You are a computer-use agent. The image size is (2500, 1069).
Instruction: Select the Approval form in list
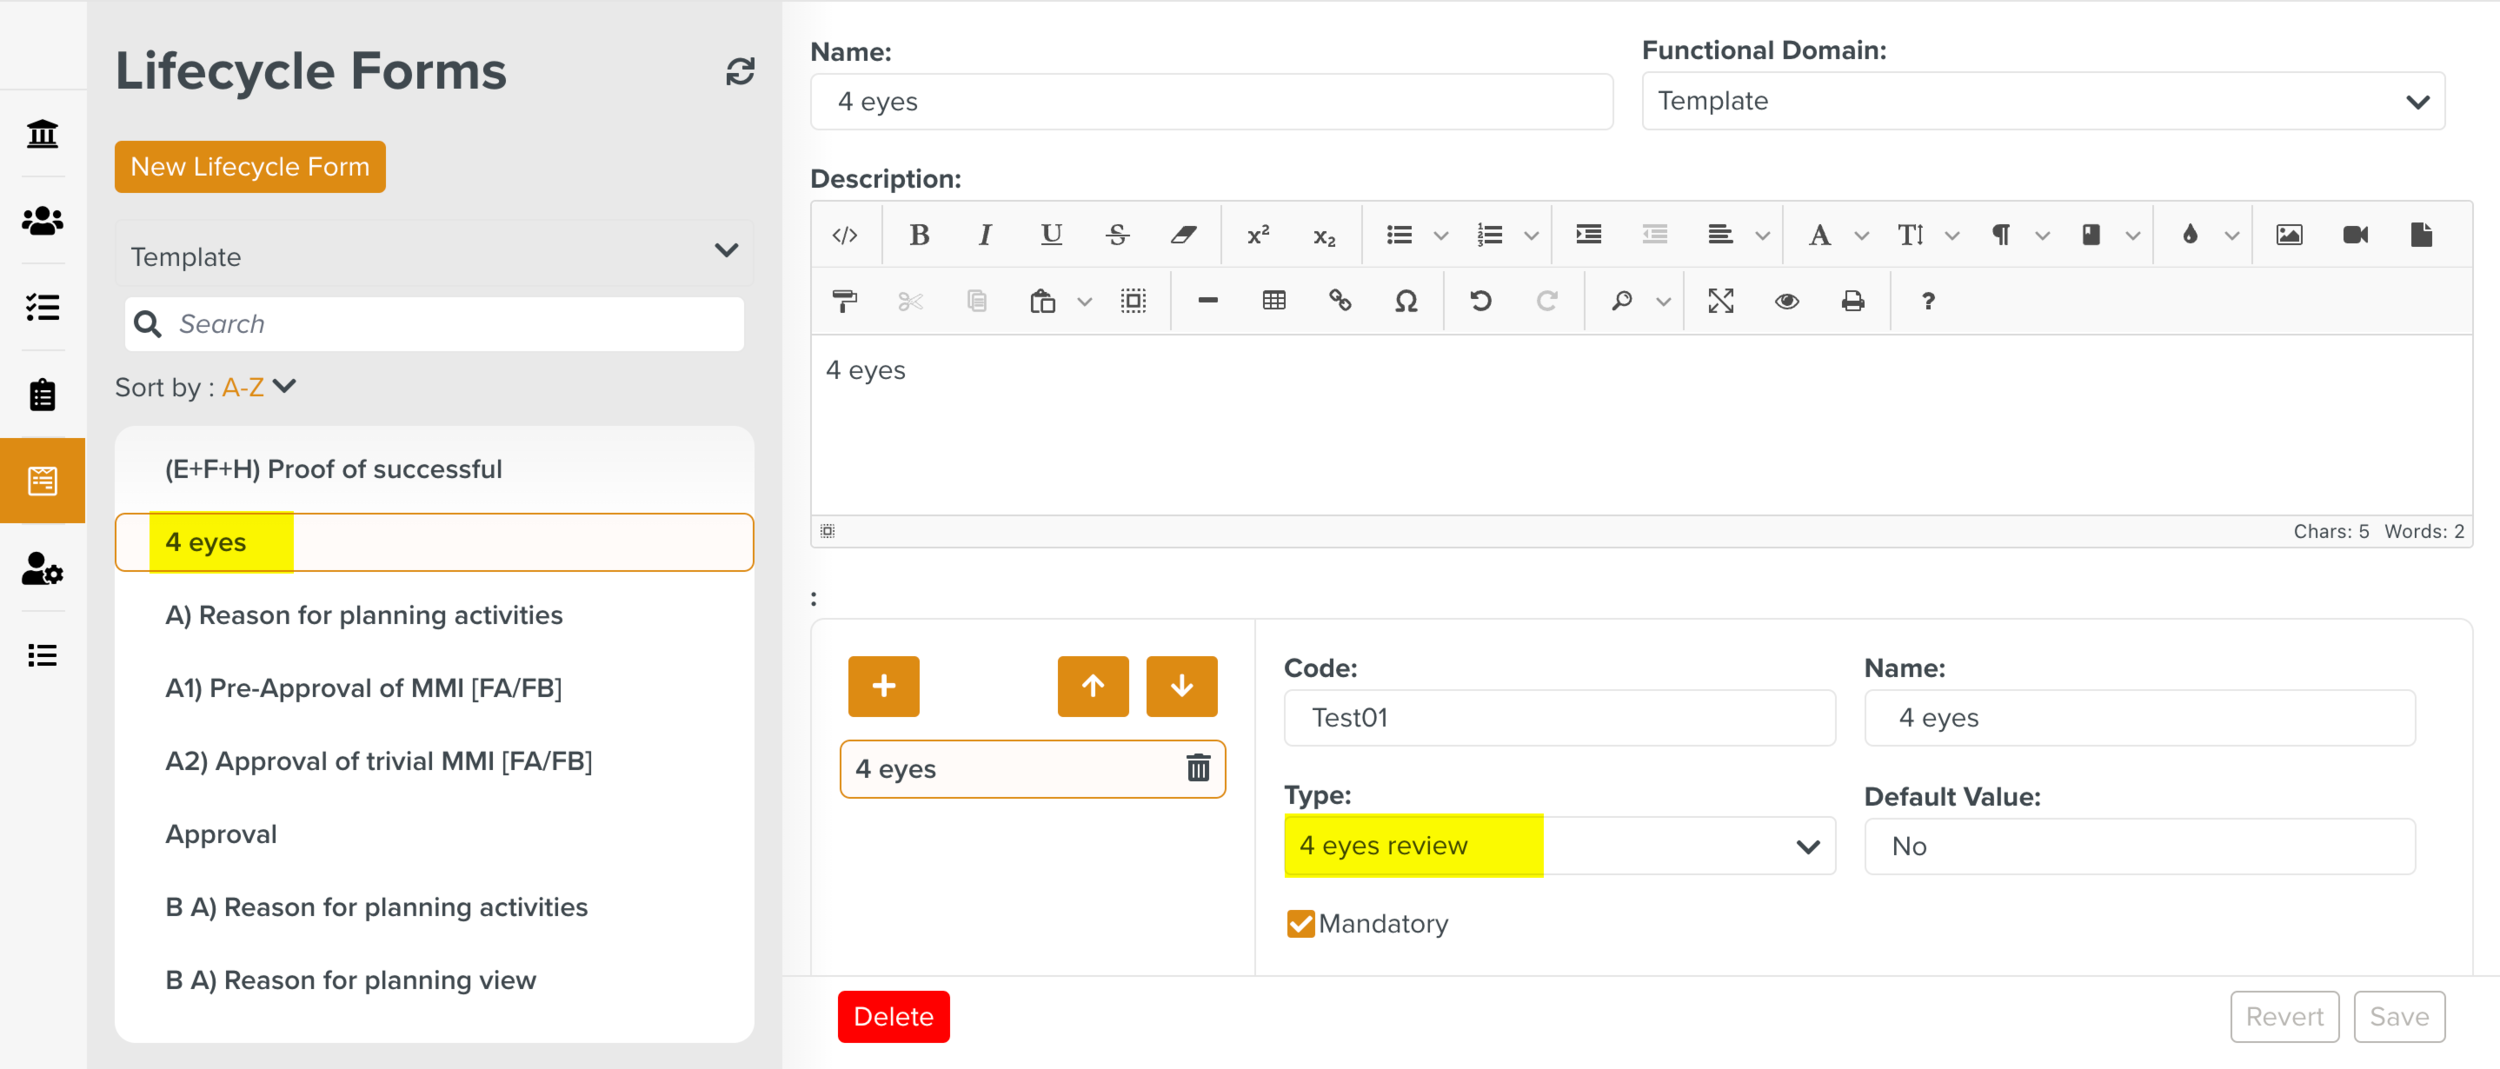click(221, 834)
